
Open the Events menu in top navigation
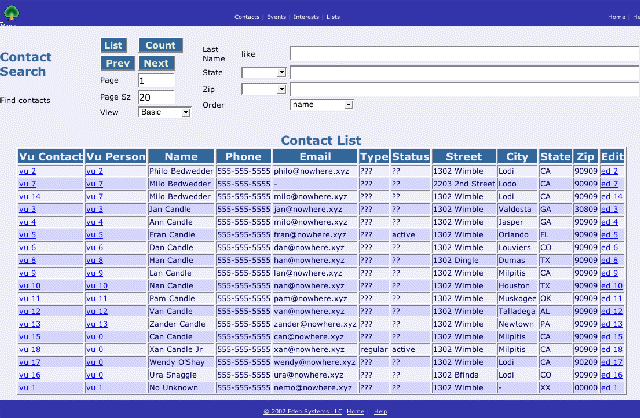276,17
